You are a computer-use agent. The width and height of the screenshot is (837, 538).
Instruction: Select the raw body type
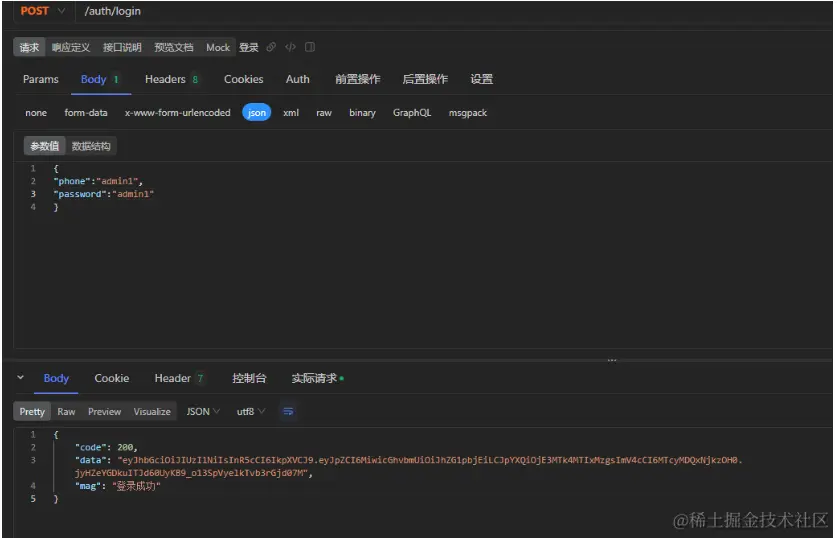(x=324, y=113)
